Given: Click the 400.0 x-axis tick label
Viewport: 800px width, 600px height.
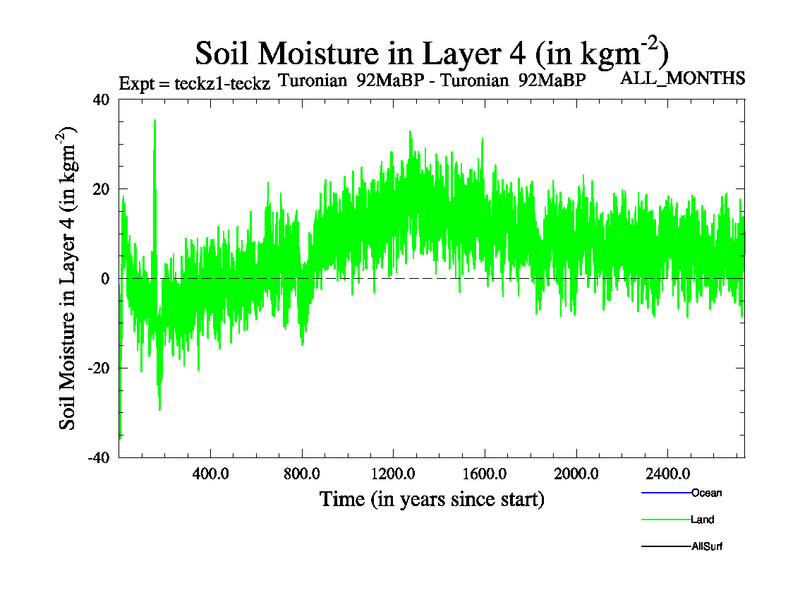Looking at the screenshot, I should click(x=210, y=472).
